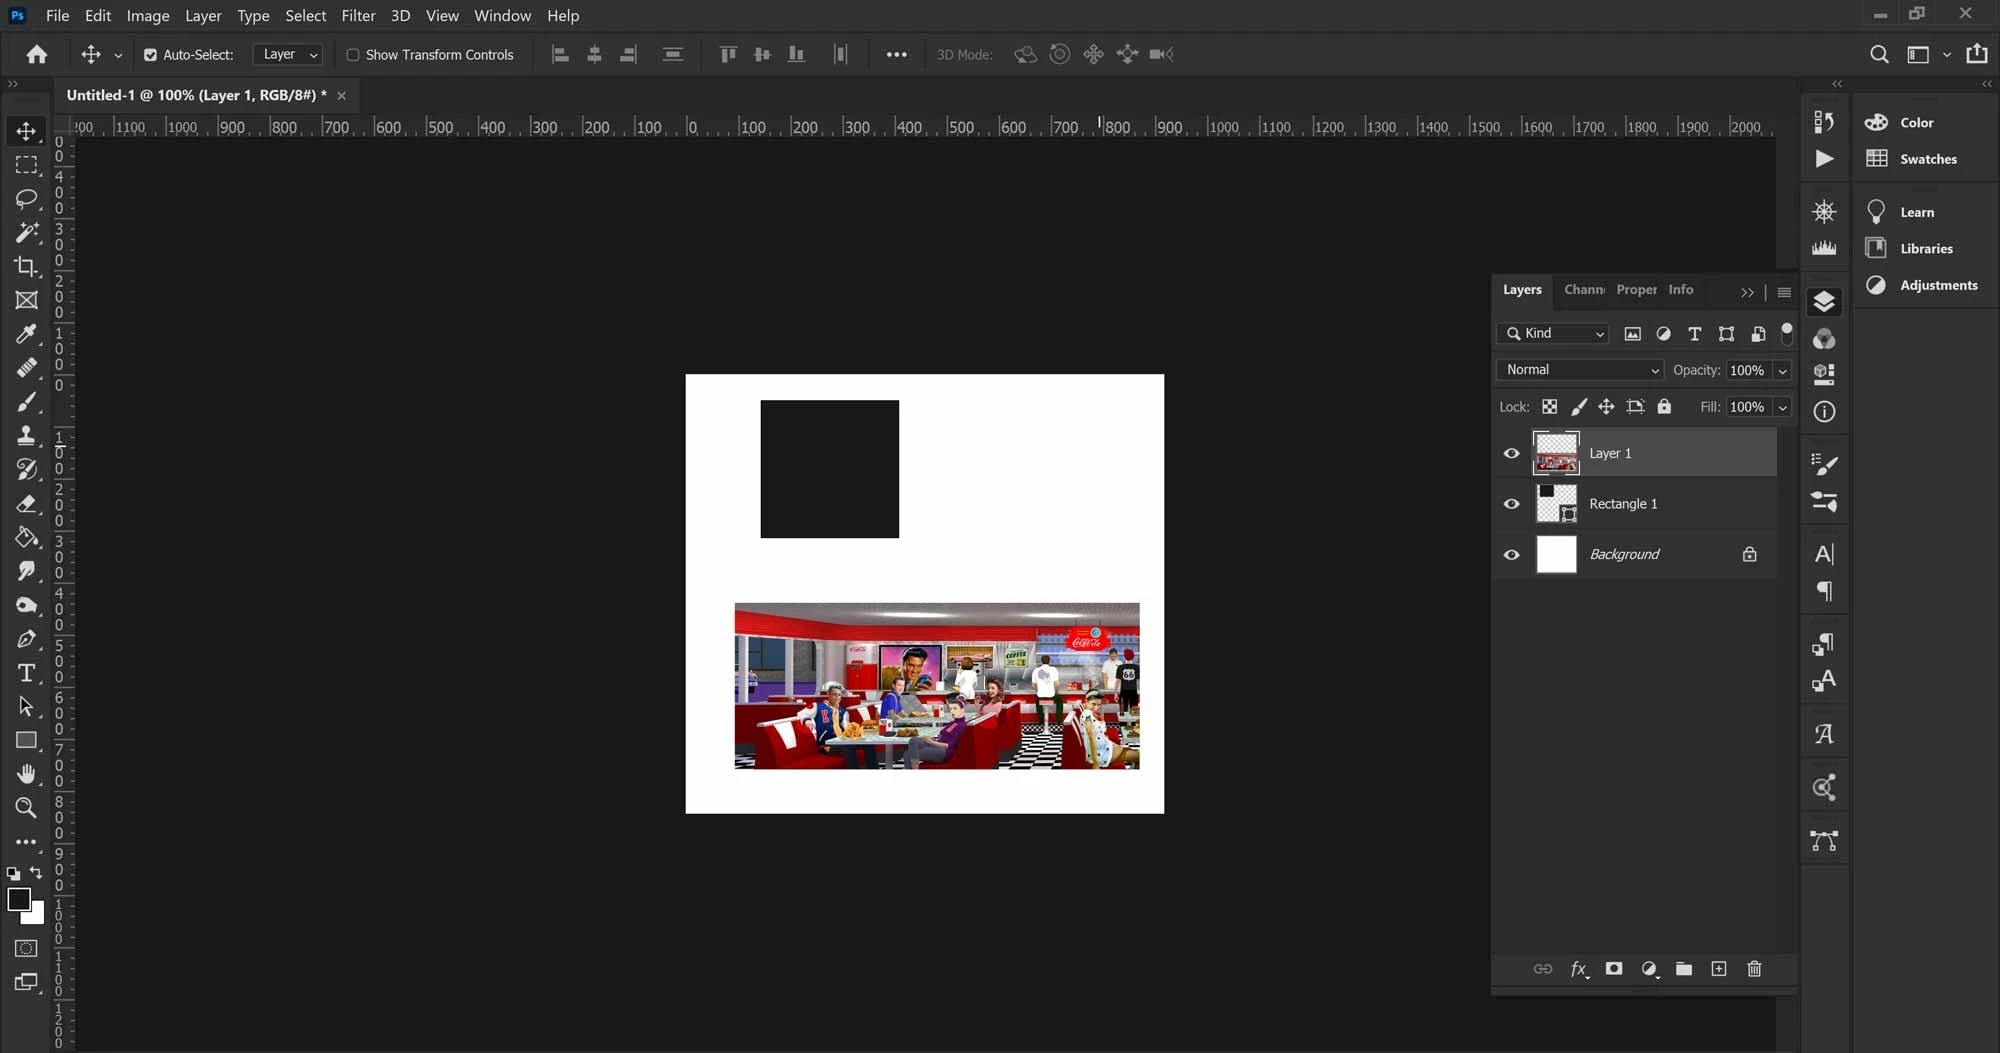
Task: Toggle lock all for layer
Action: (x=1664, y=407)
